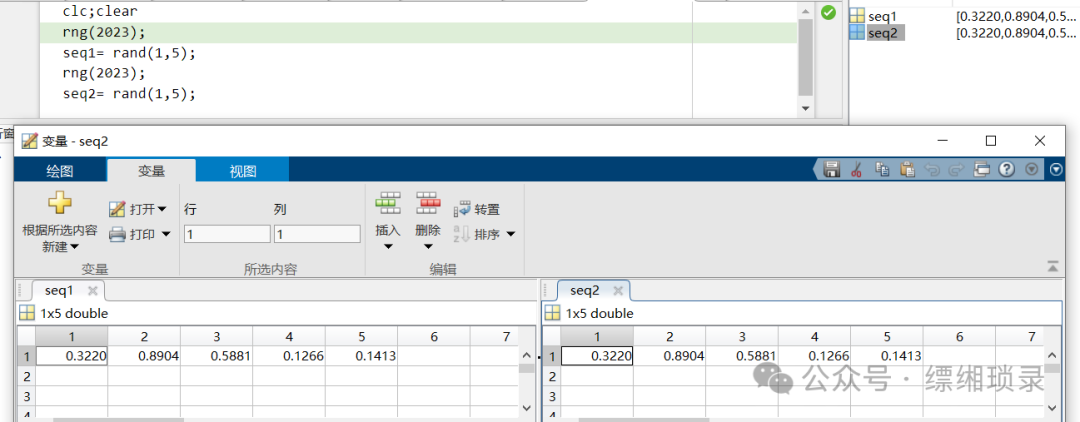1080x422 pixels.
Task: Select seq1 in the workspace list
Action: pos(882,15)
